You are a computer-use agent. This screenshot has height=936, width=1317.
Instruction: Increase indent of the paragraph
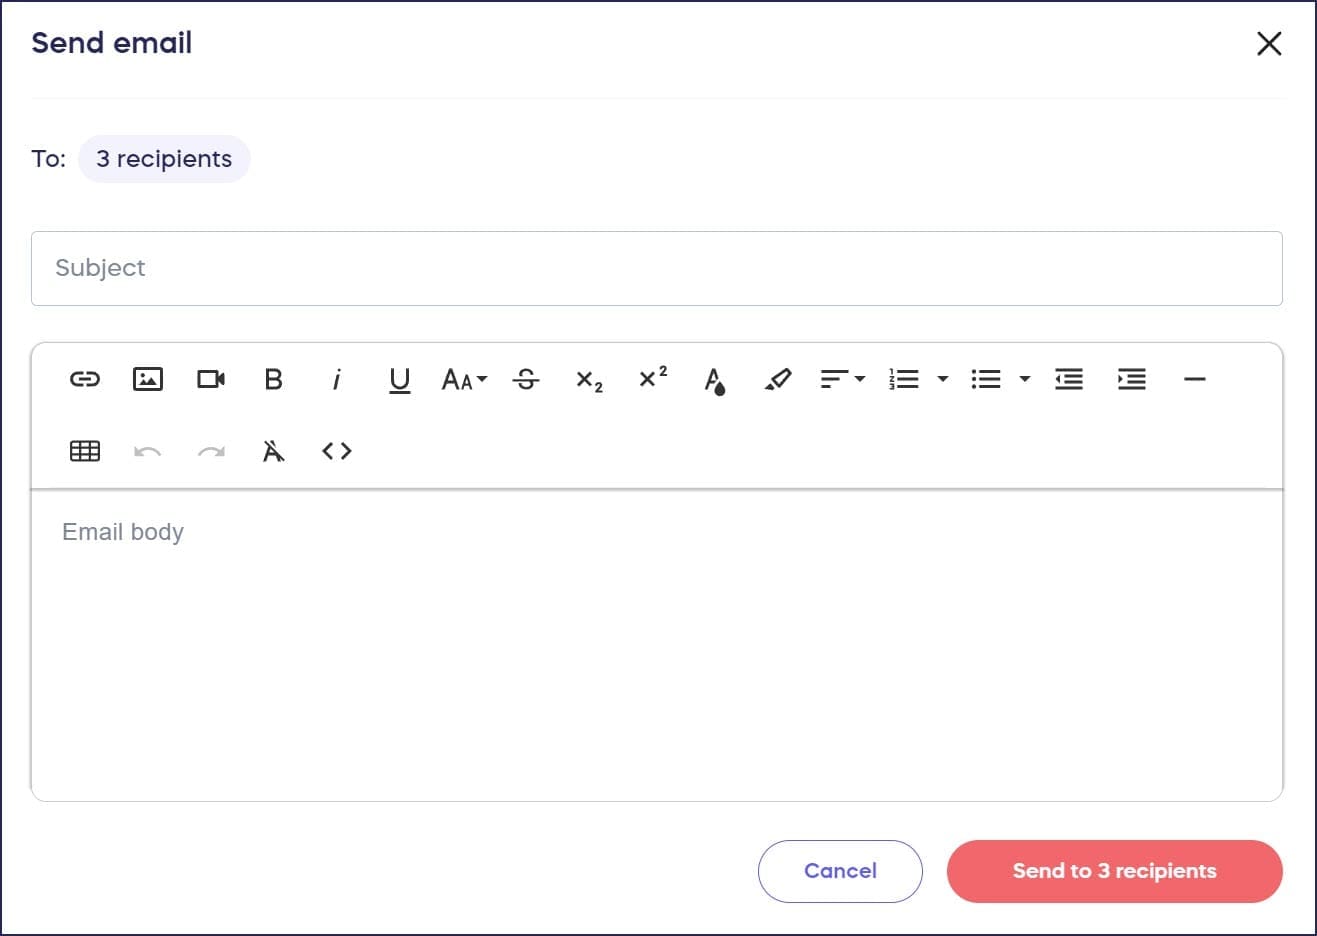[x=1131, y=379]
